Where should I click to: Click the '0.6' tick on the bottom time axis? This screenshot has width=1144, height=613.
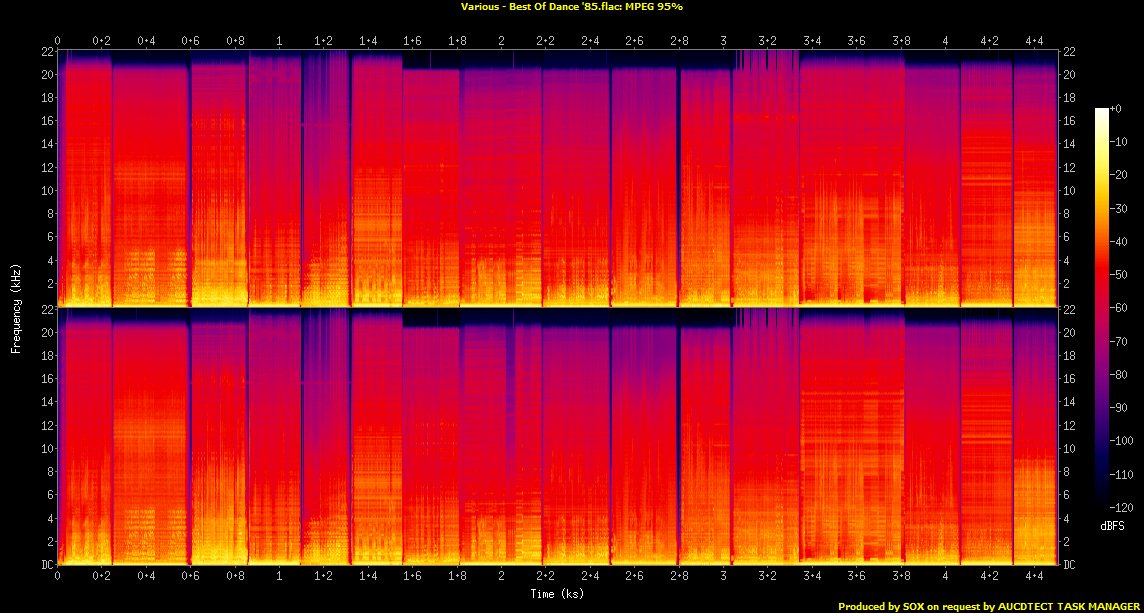[x=190, y=576]
